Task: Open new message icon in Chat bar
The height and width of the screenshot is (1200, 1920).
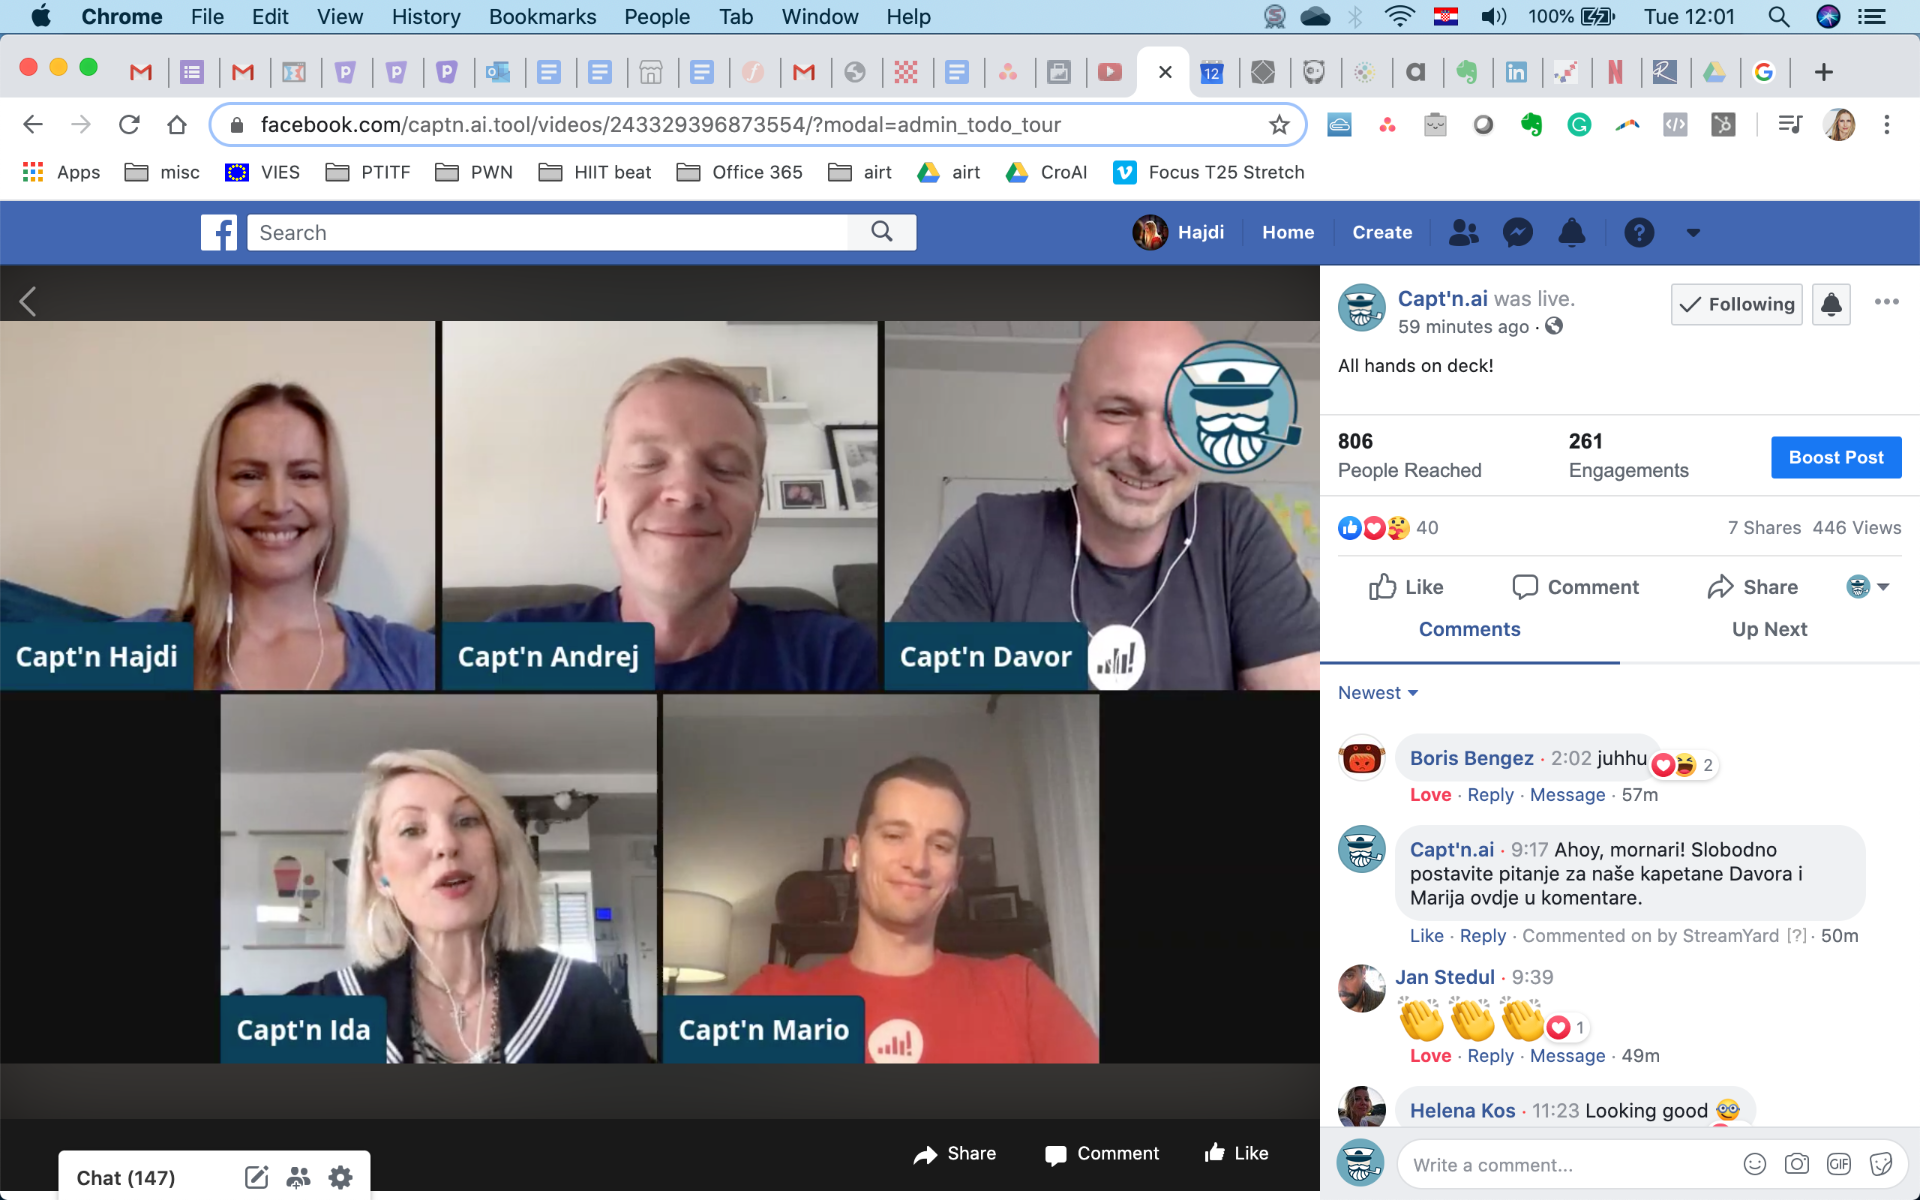Action: [257, 1177]
